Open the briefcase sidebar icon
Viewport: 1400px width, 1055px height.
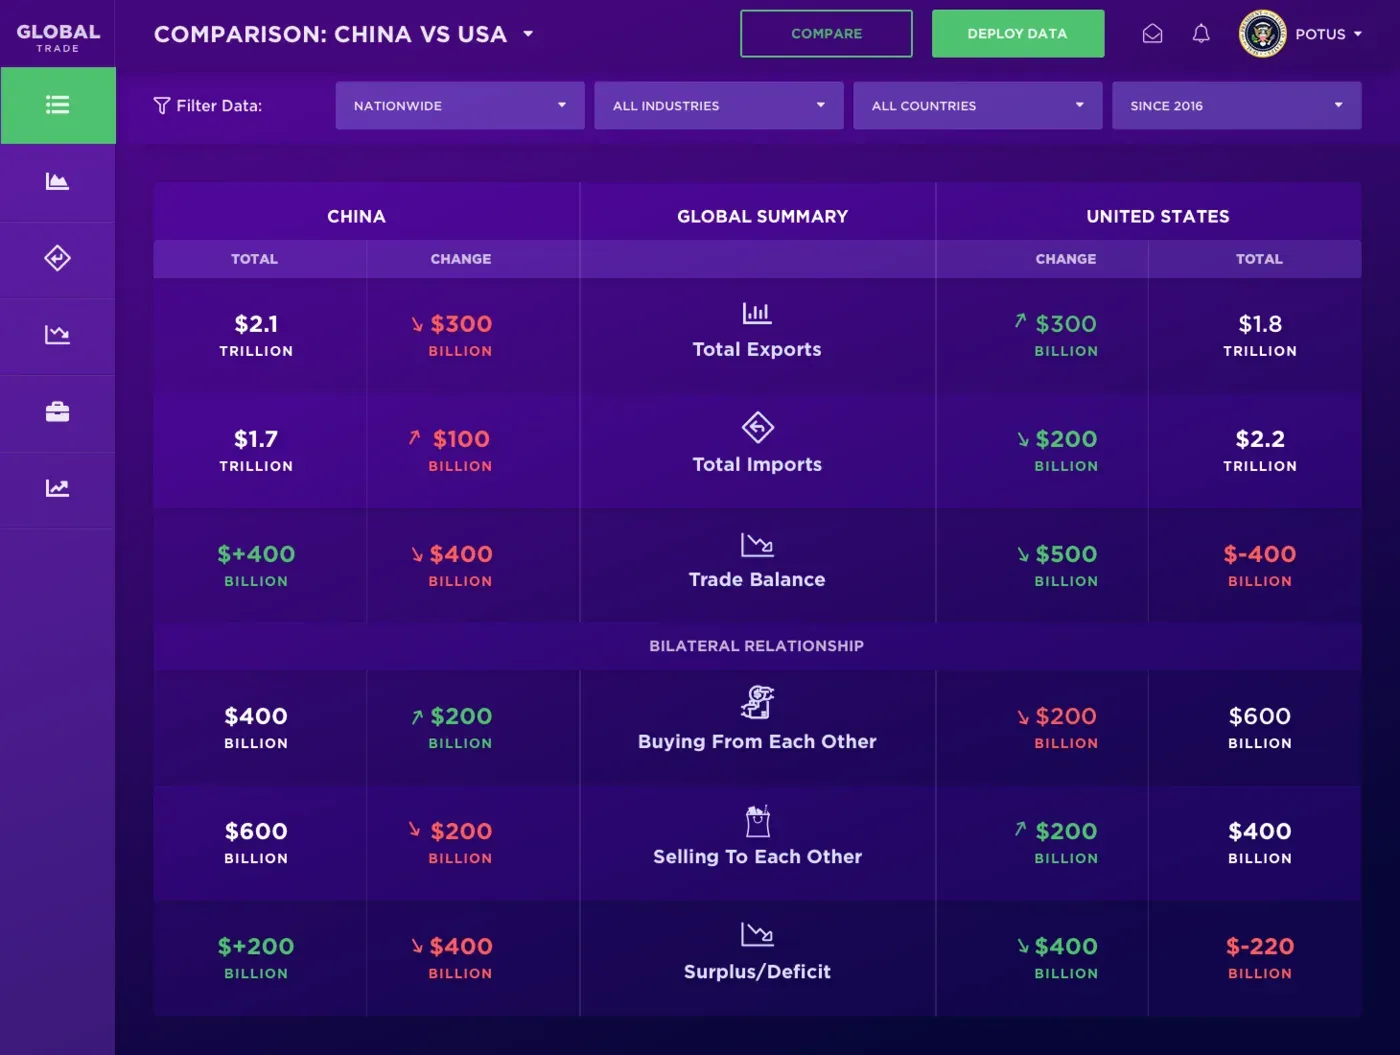click(57, 412)
